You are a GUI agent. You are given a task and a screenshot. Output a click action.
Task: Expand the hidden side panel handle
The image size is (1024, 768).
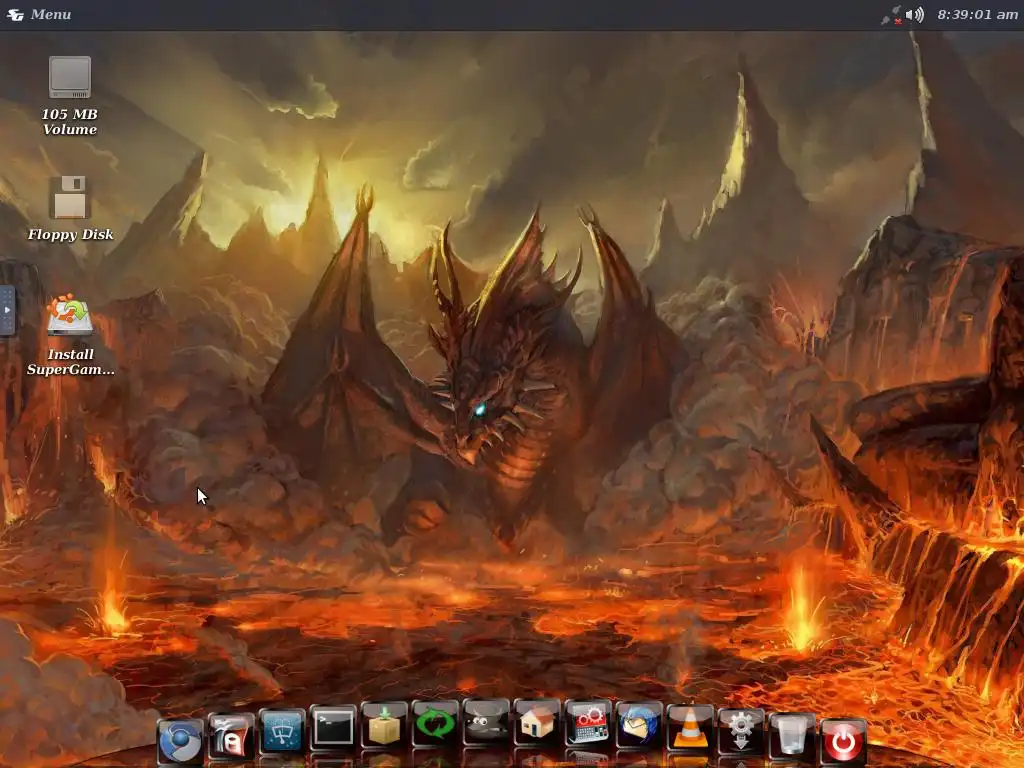[7, 310]
